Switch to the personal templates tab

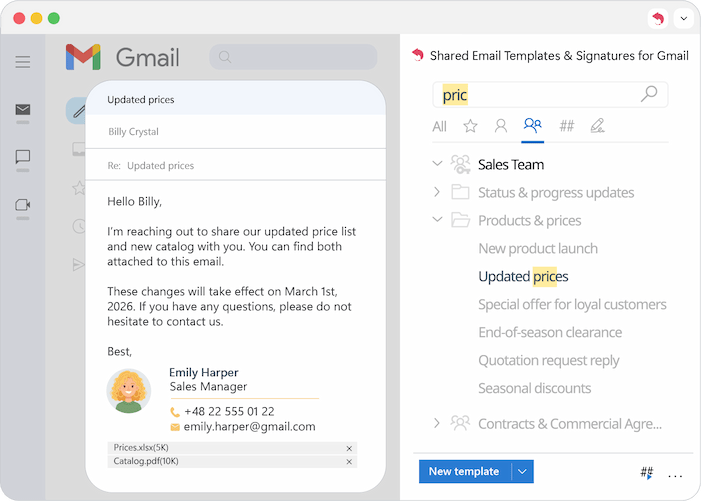(x=501, y=126)
